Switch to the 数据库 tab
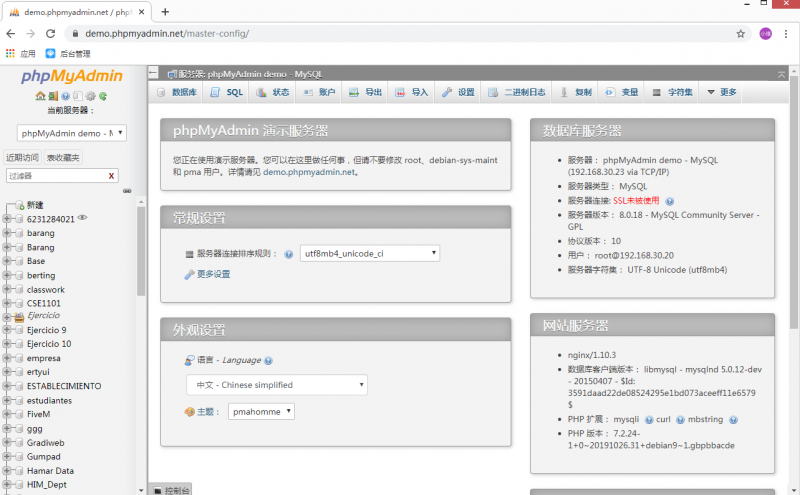 [x=177, y=92]
